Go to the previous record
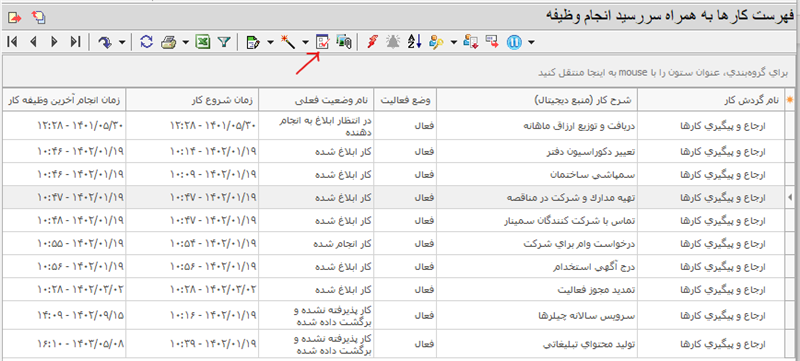 [33, 42]
